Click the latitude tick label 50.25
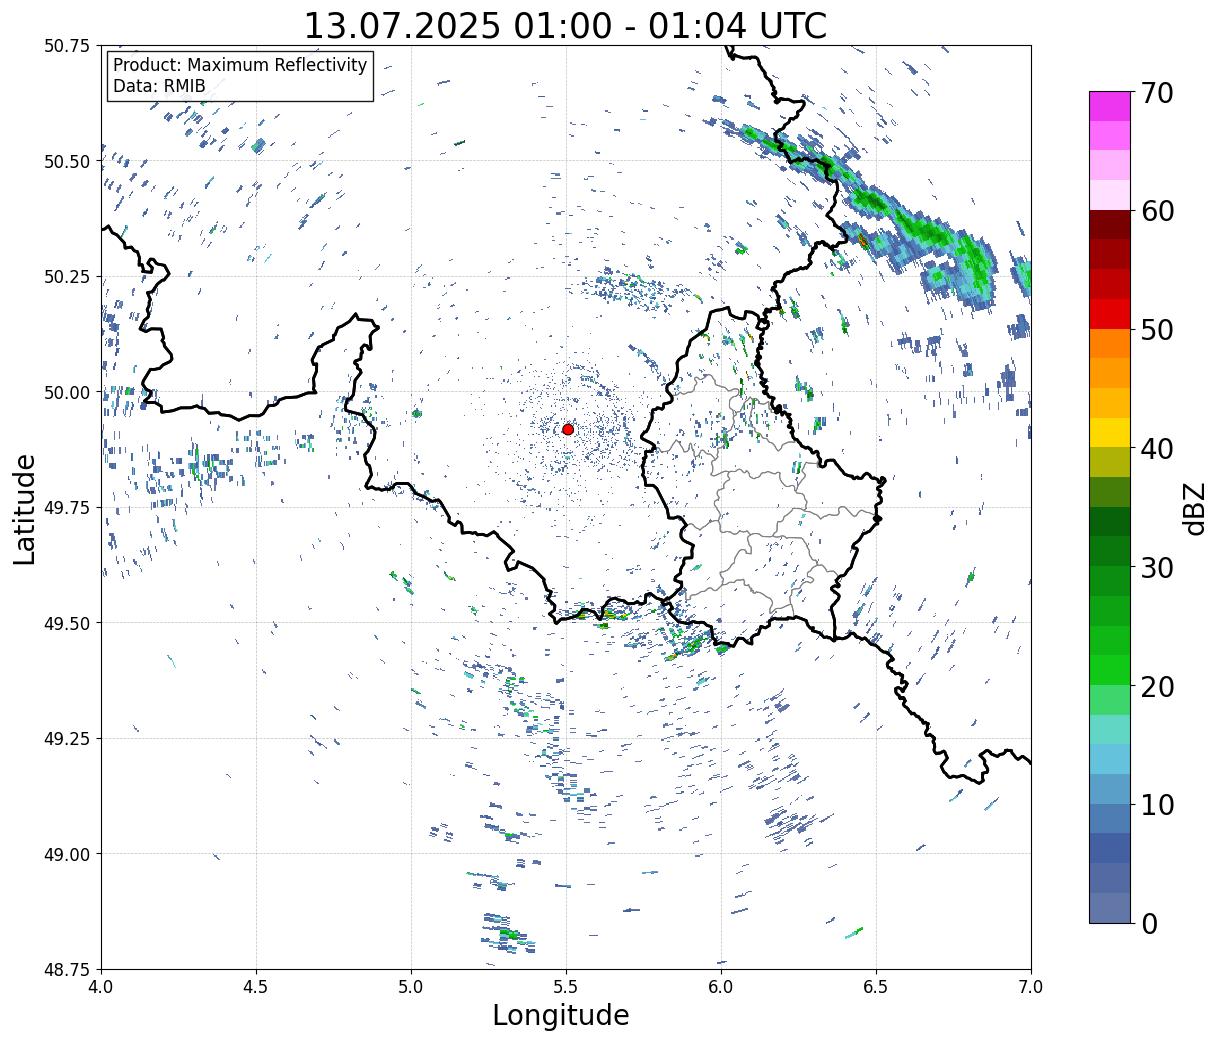Image resolution: width=1219 pixels, height=1040 pixels. [x=68, y=277]
